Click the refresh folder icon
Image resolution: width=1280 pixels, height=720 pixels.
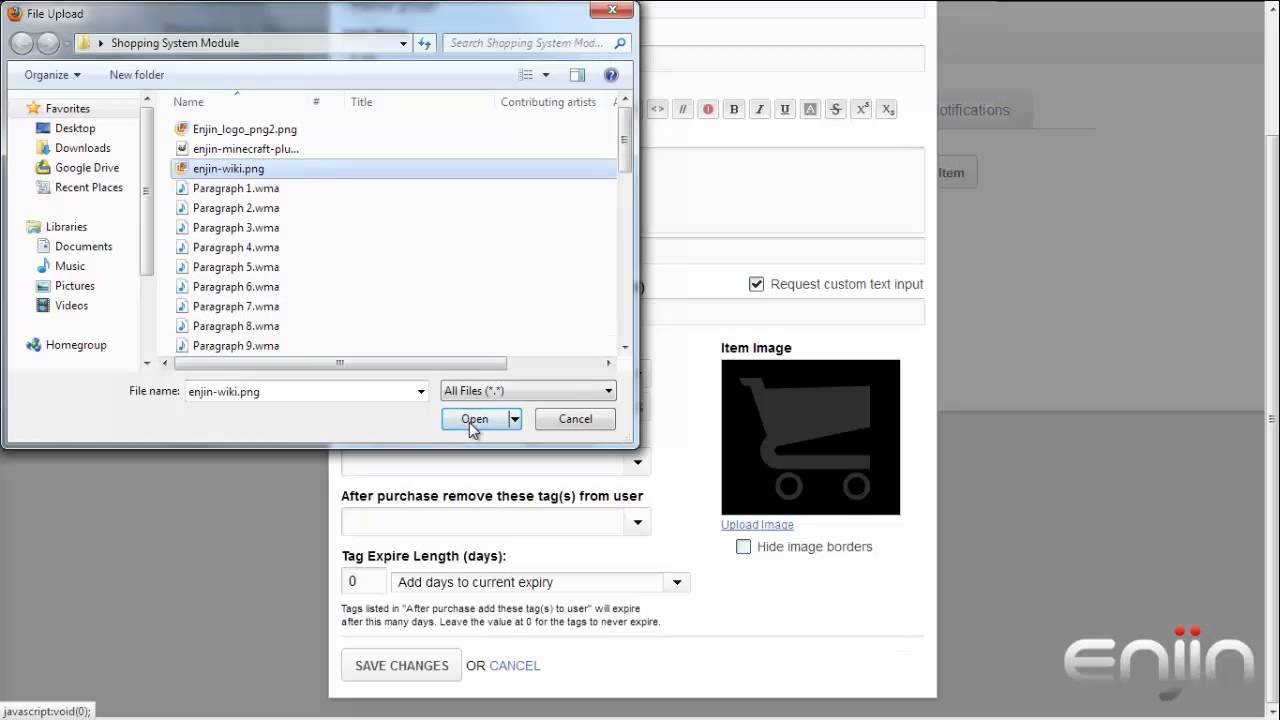pyautogui.click(x=425, y=43)
